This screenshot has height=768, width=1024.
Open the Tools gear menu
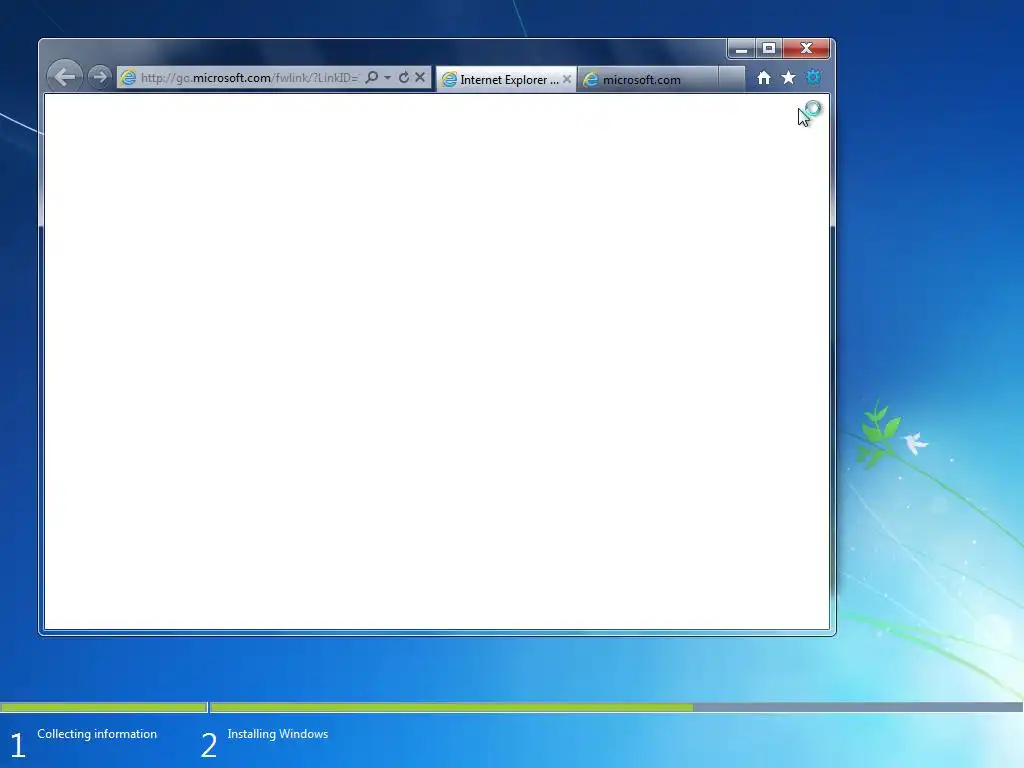(813, 78)
